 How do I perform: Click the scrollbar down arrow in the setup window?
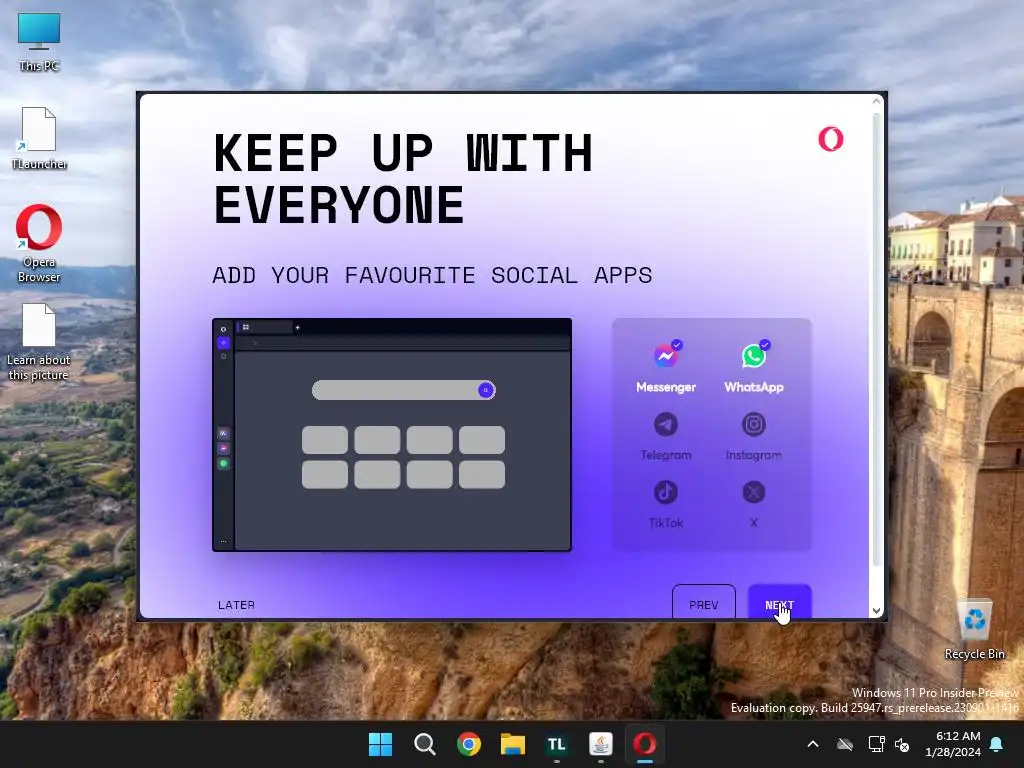[876, 611]
